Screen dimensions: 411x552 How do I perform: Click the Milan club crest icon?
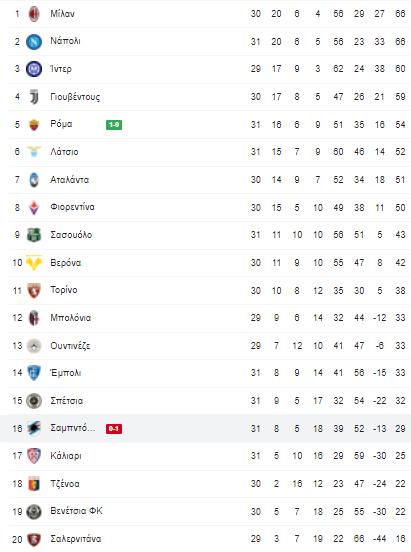pos(34,14)
